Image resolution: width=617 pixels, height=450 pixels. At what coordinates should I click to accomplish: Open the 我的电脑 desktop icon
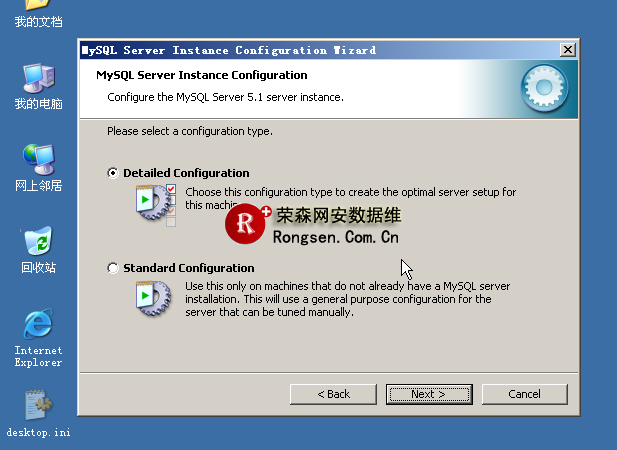[x=38, y=78]
